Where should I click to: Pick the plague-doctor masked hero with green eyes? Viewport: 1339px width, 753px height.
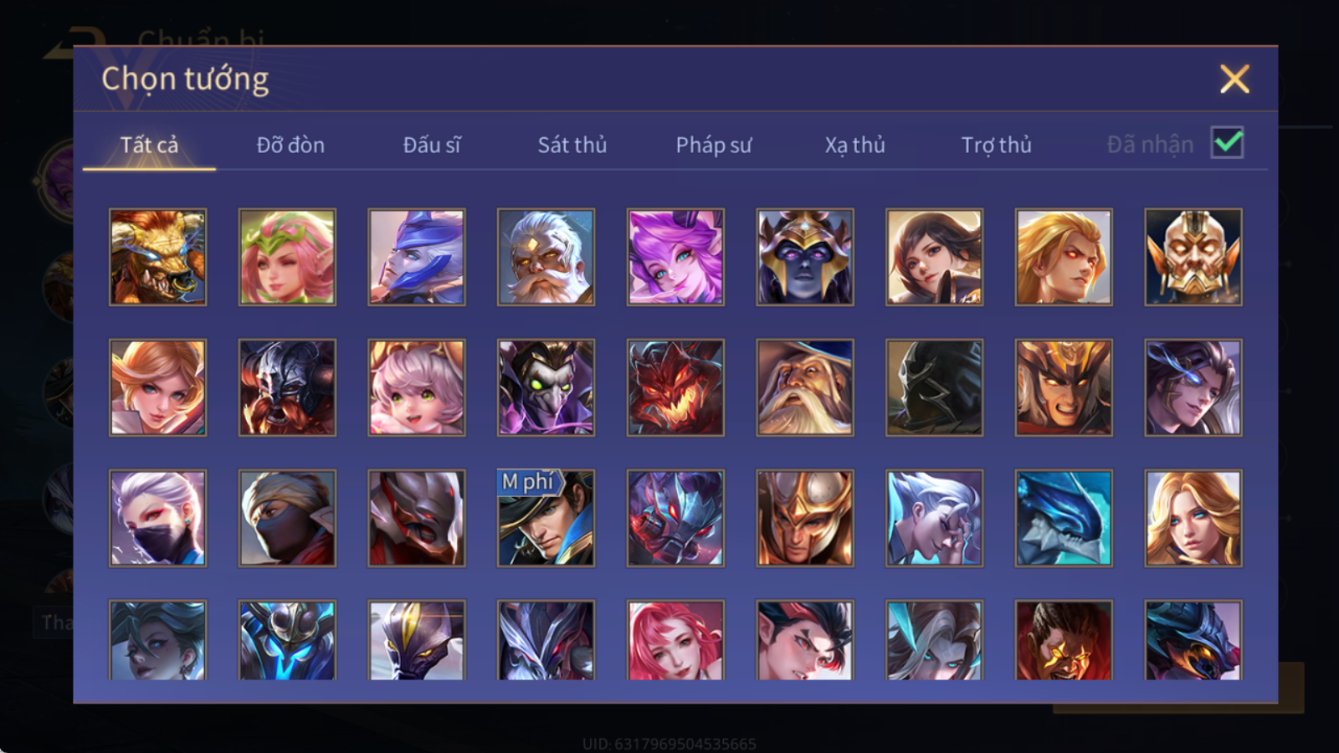point(546,388)
